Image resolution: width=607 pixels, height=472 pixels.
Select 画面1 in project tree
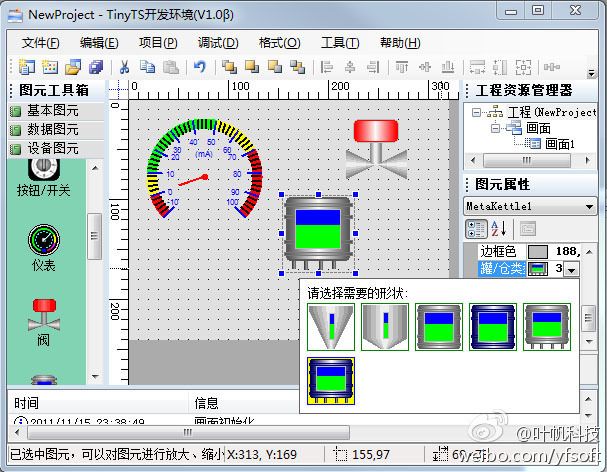[560, 144]
